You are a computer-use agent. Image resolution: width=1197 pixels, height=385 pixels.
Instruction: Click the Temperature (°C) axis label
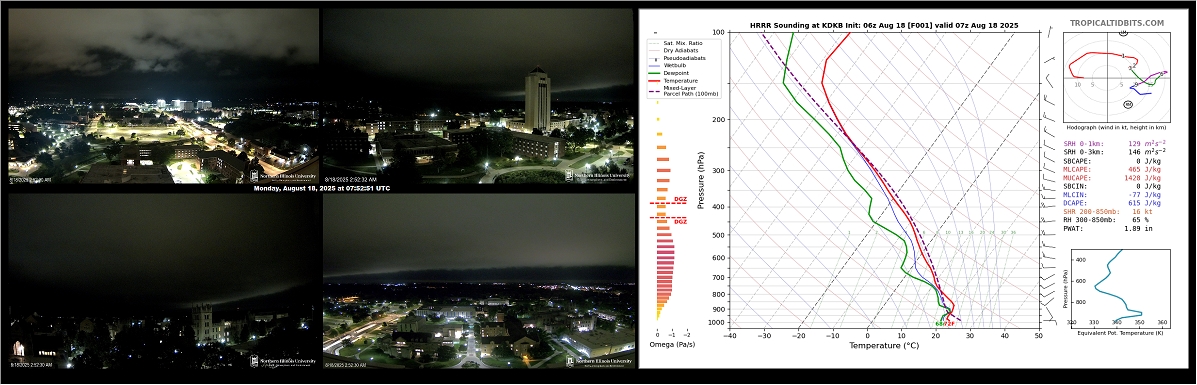[884, 345]
